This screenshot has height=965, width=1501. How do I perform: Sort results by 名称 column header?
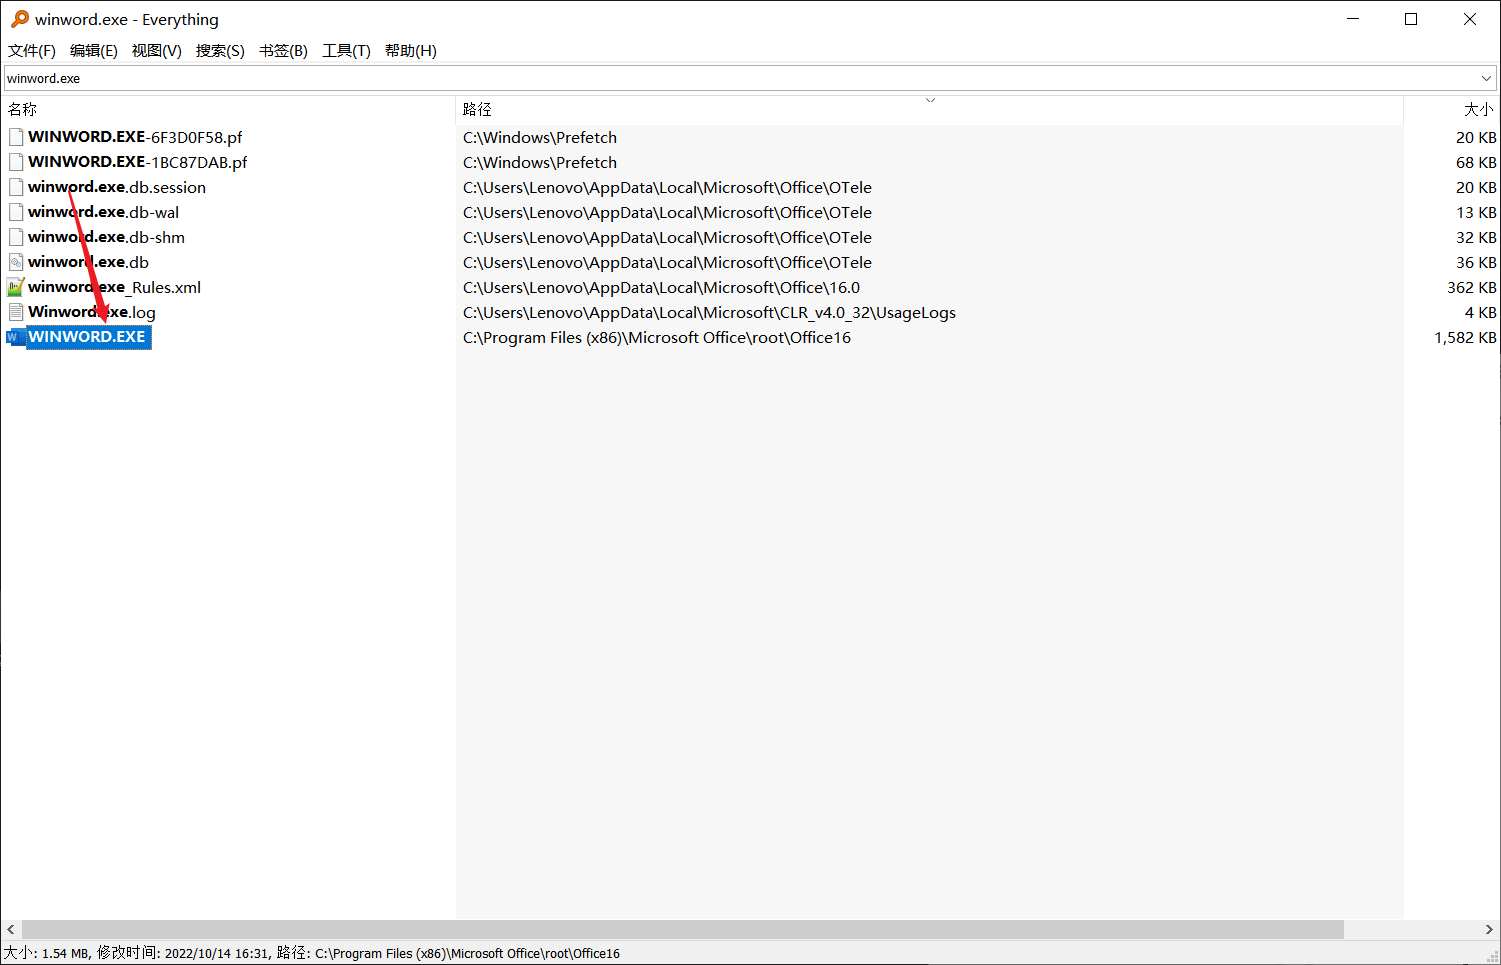coord(228,109)
